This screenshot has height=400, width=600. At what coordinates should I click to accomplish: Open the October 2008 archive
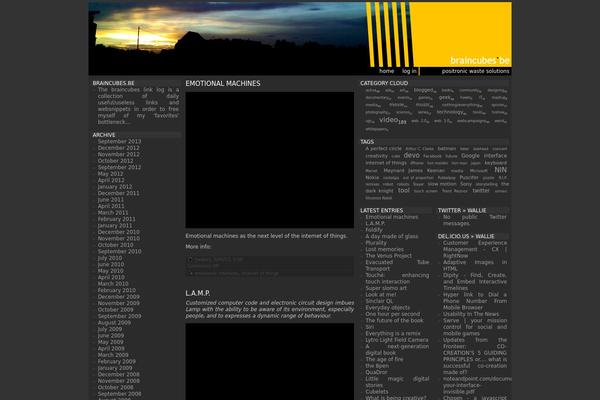tap(116, 387)
